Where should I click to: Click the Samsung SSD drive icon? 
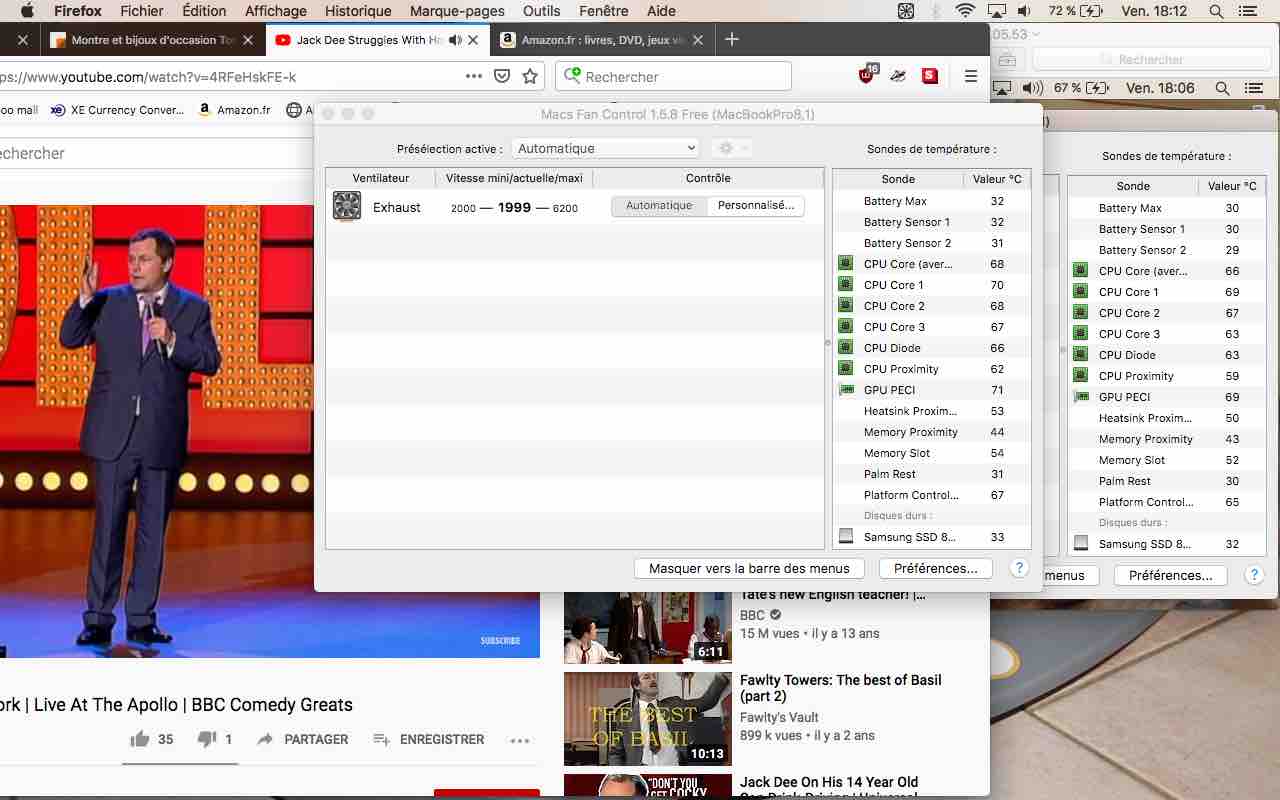click(846, 537)
